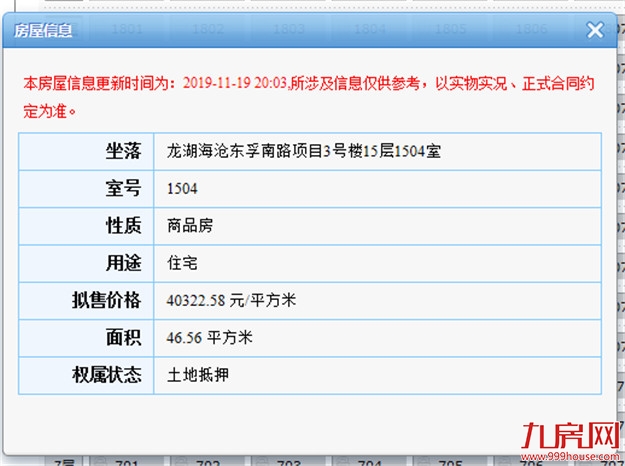Select the 土地抵押 status value
The image size is (625, 466).
pos(198,375)
